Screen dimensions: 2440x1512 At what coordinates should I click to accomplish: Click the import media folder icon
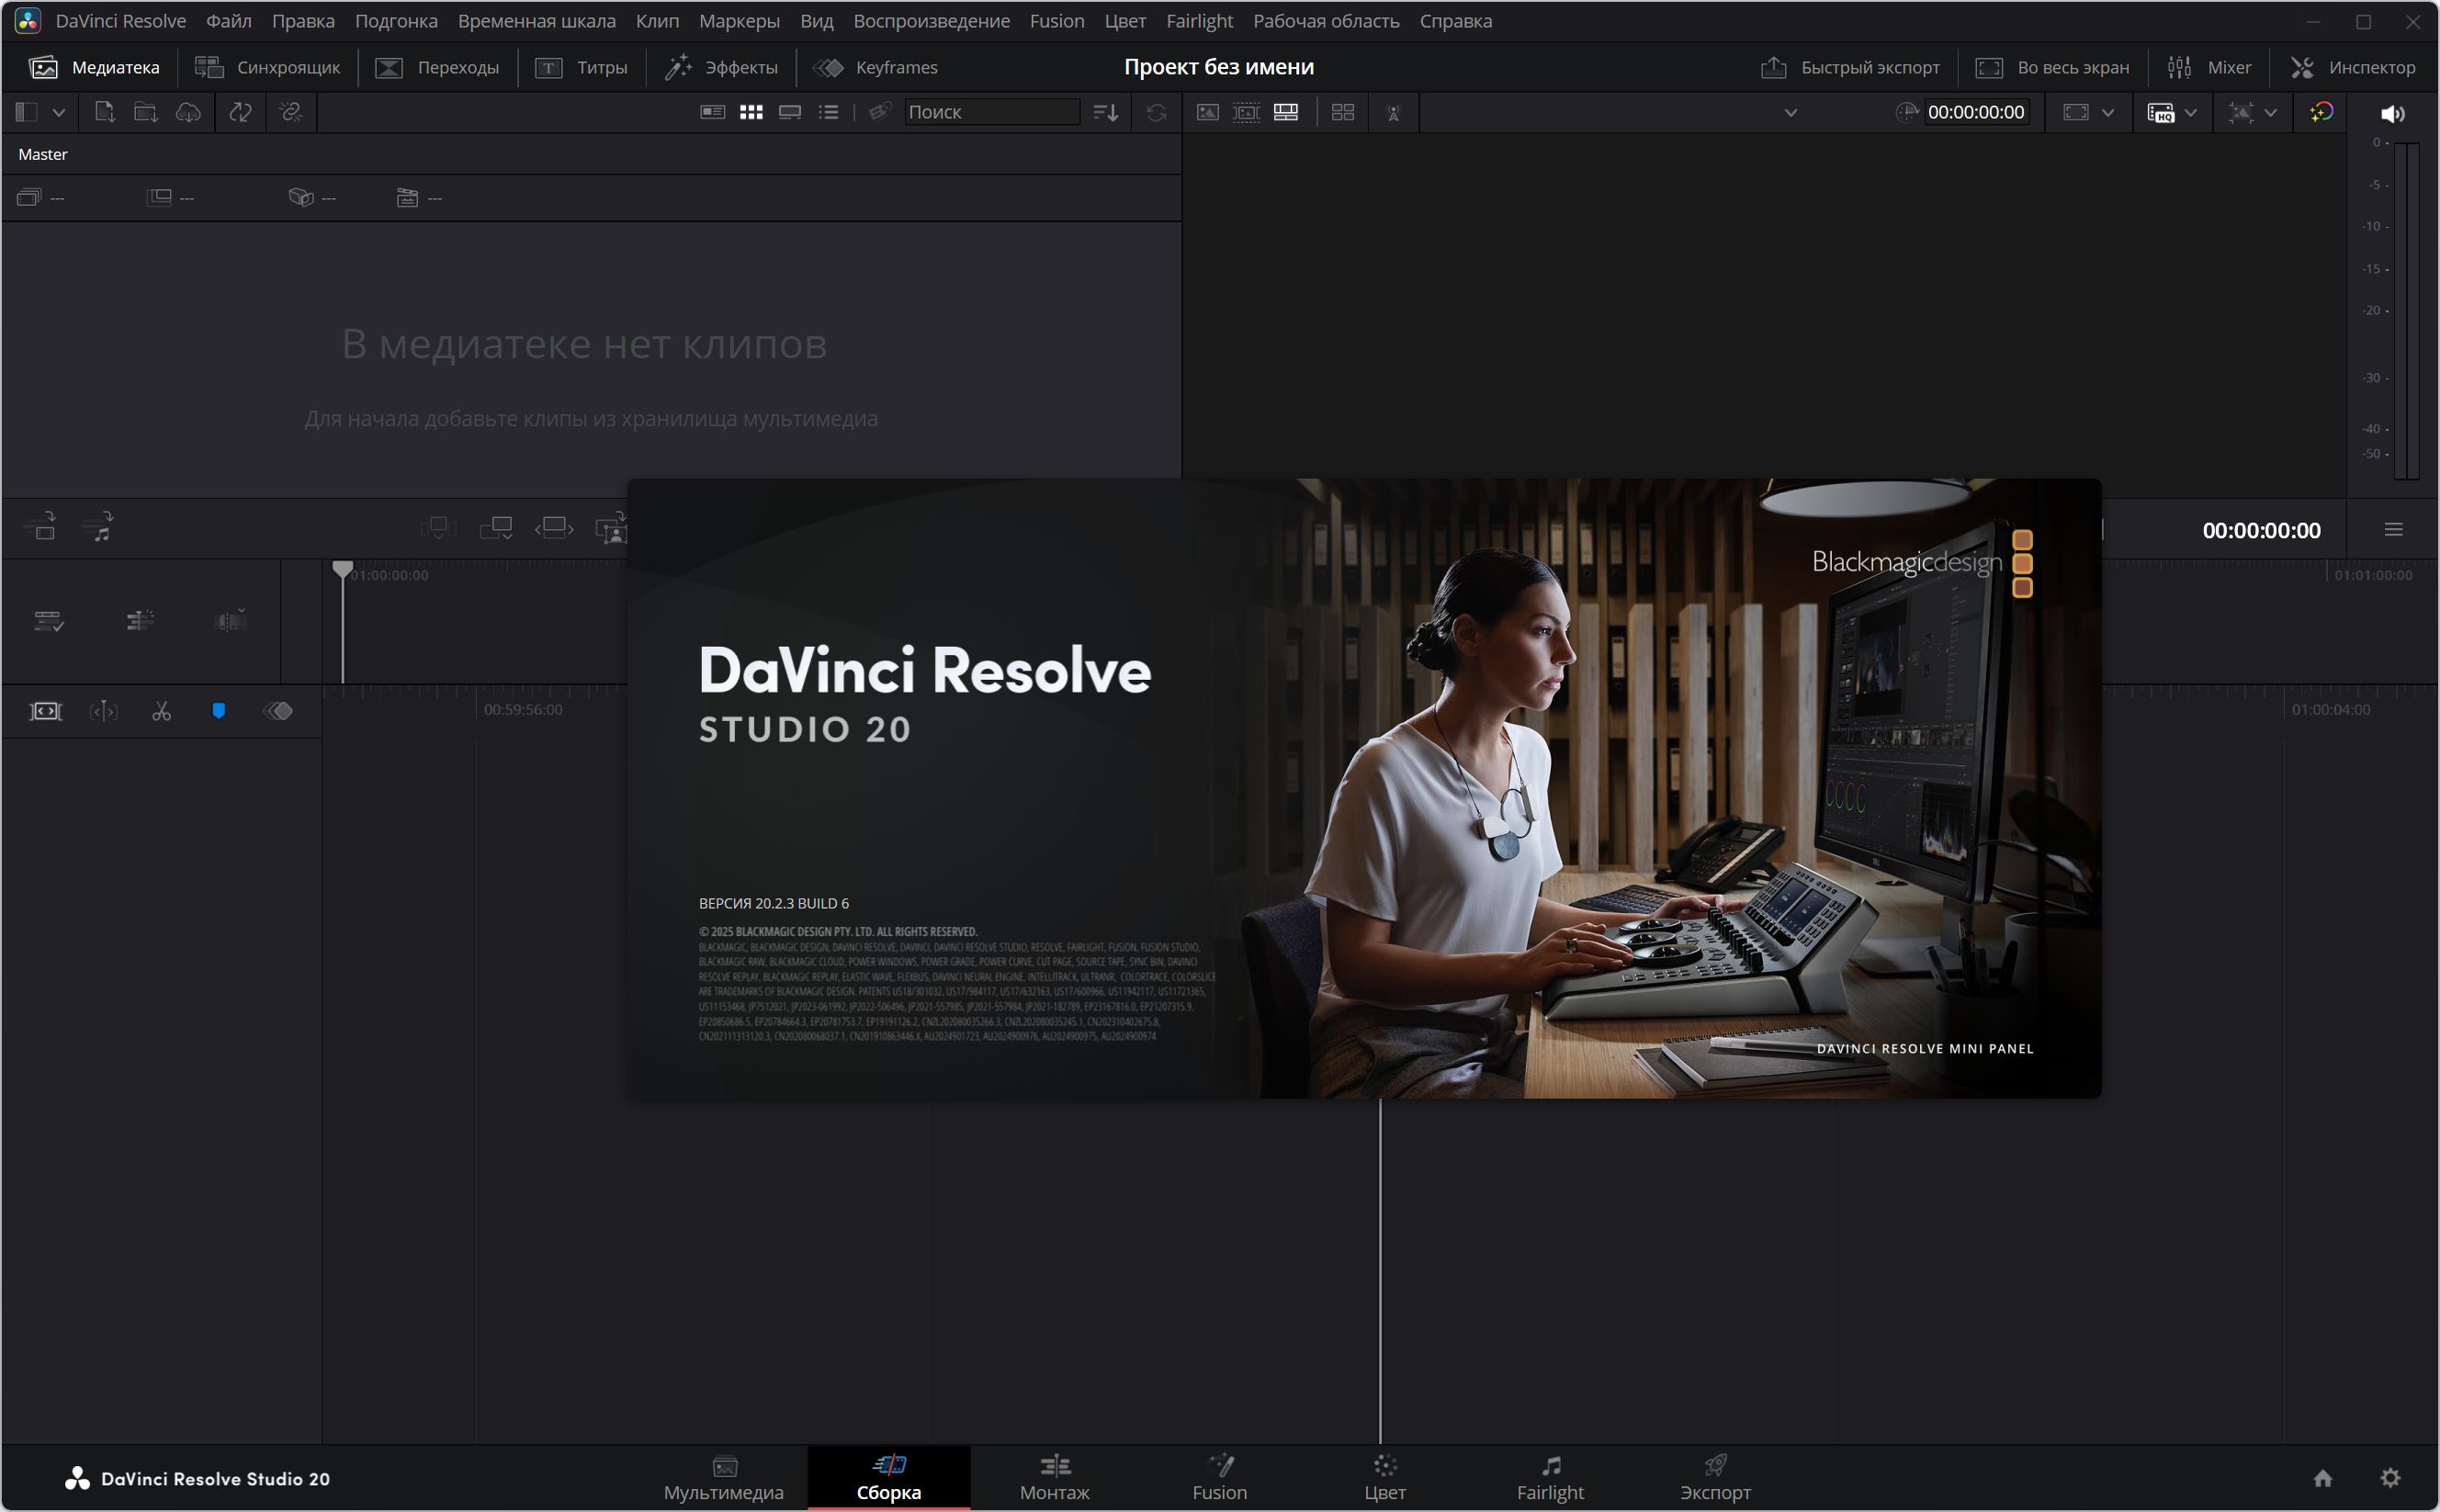(x=146, y=112)
